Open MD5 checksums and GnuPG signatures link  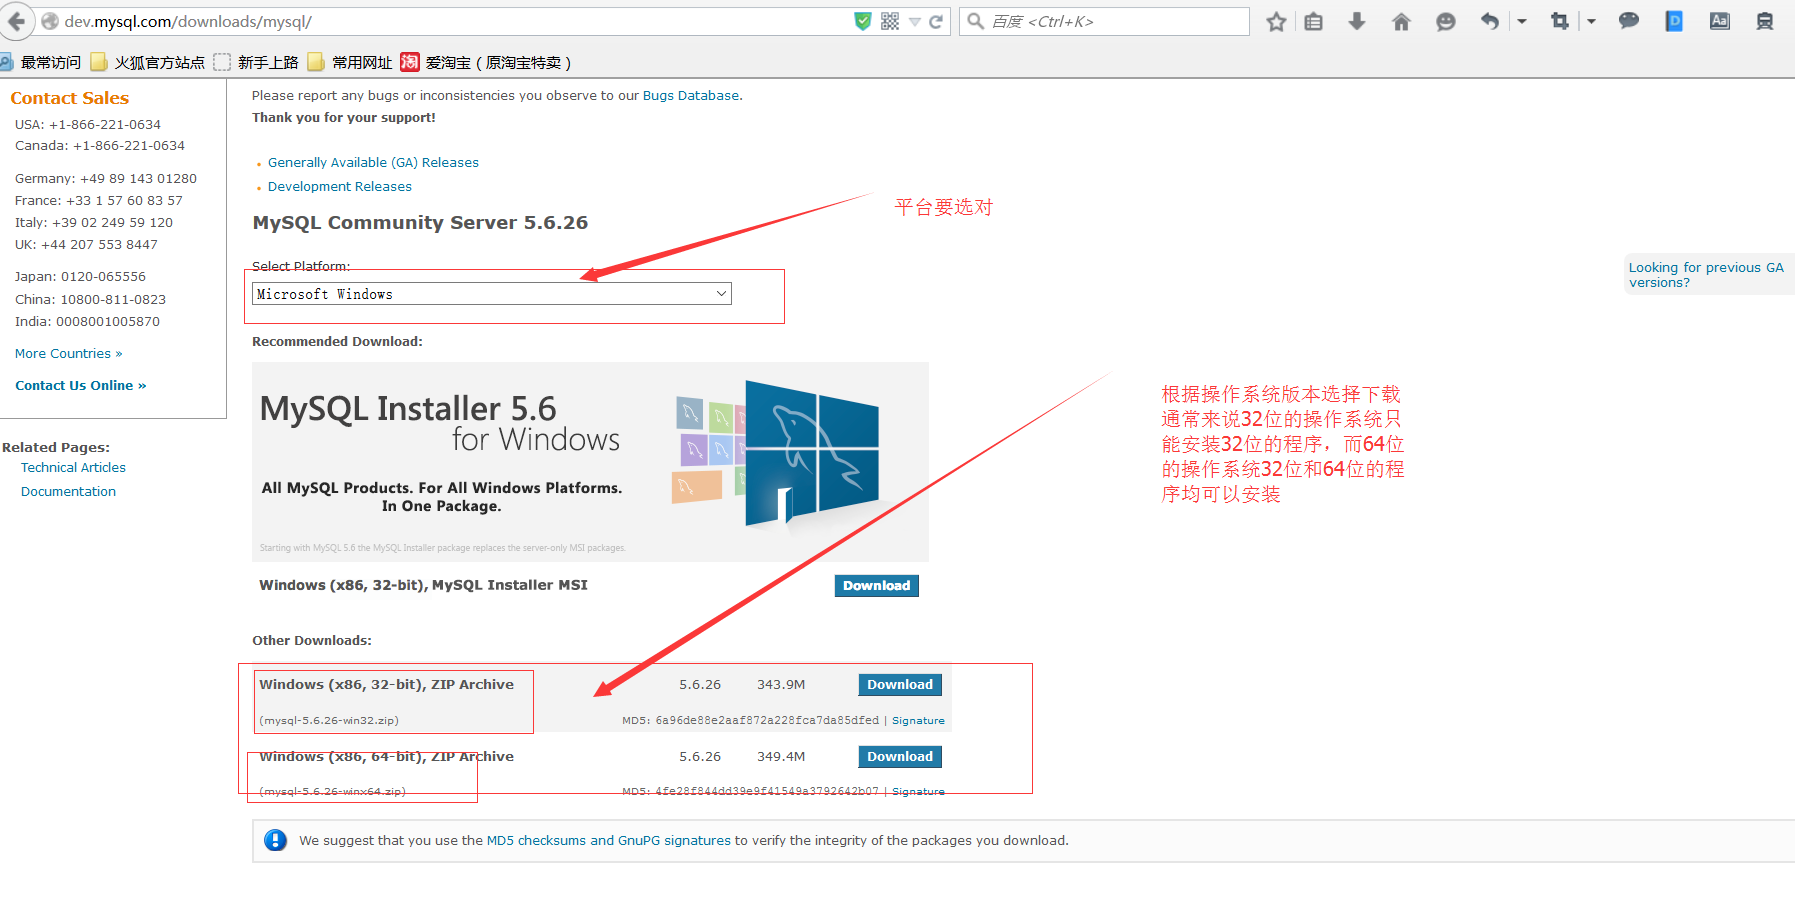[608, 841]
